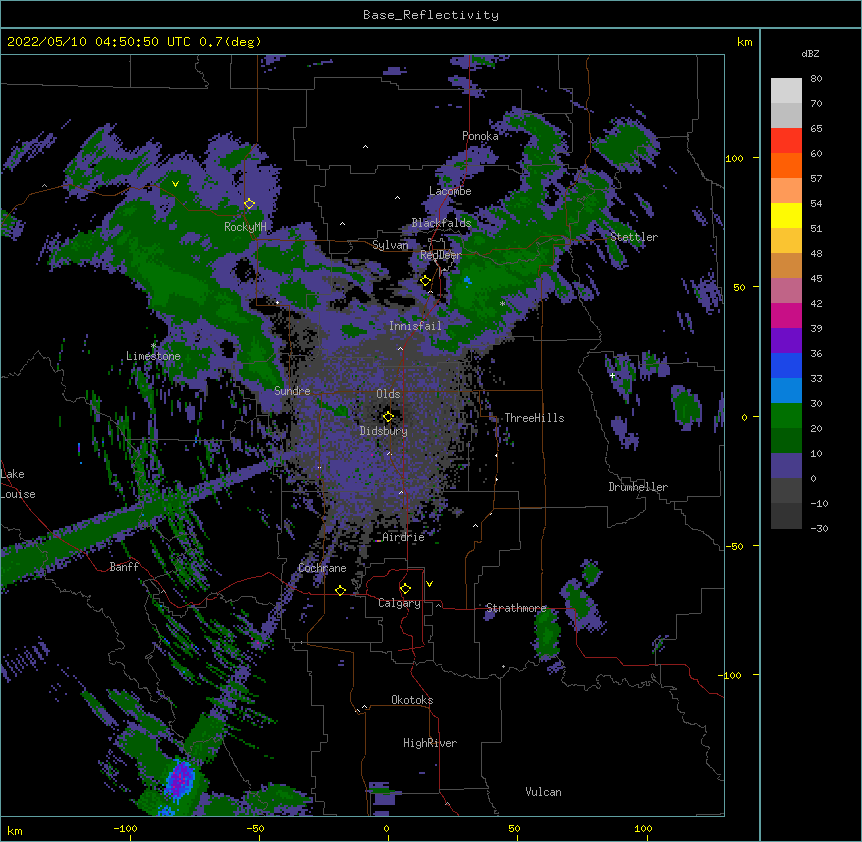This screenshot has height=842, width=862.
Task: Click the Airdrie city label
Action: point(404,537)
